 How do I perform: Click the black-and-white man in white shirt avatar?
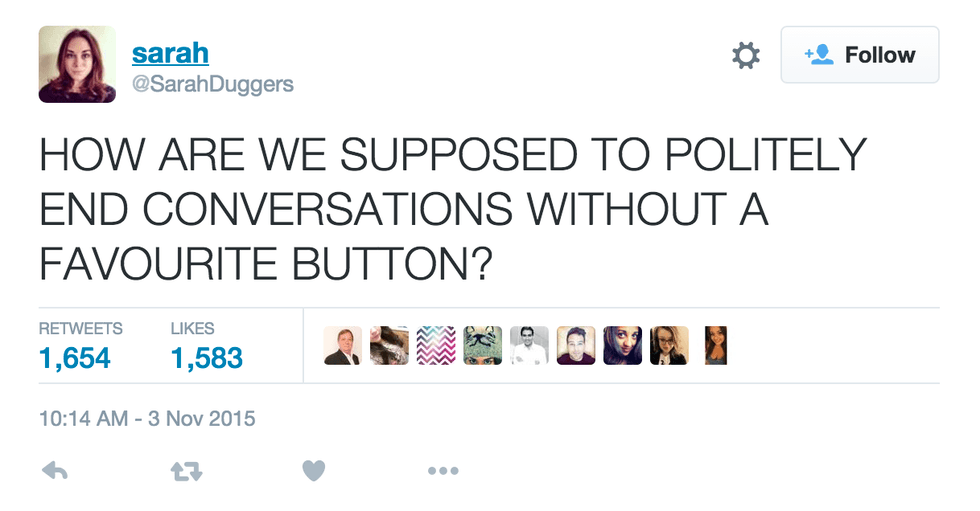coord(529,346)
